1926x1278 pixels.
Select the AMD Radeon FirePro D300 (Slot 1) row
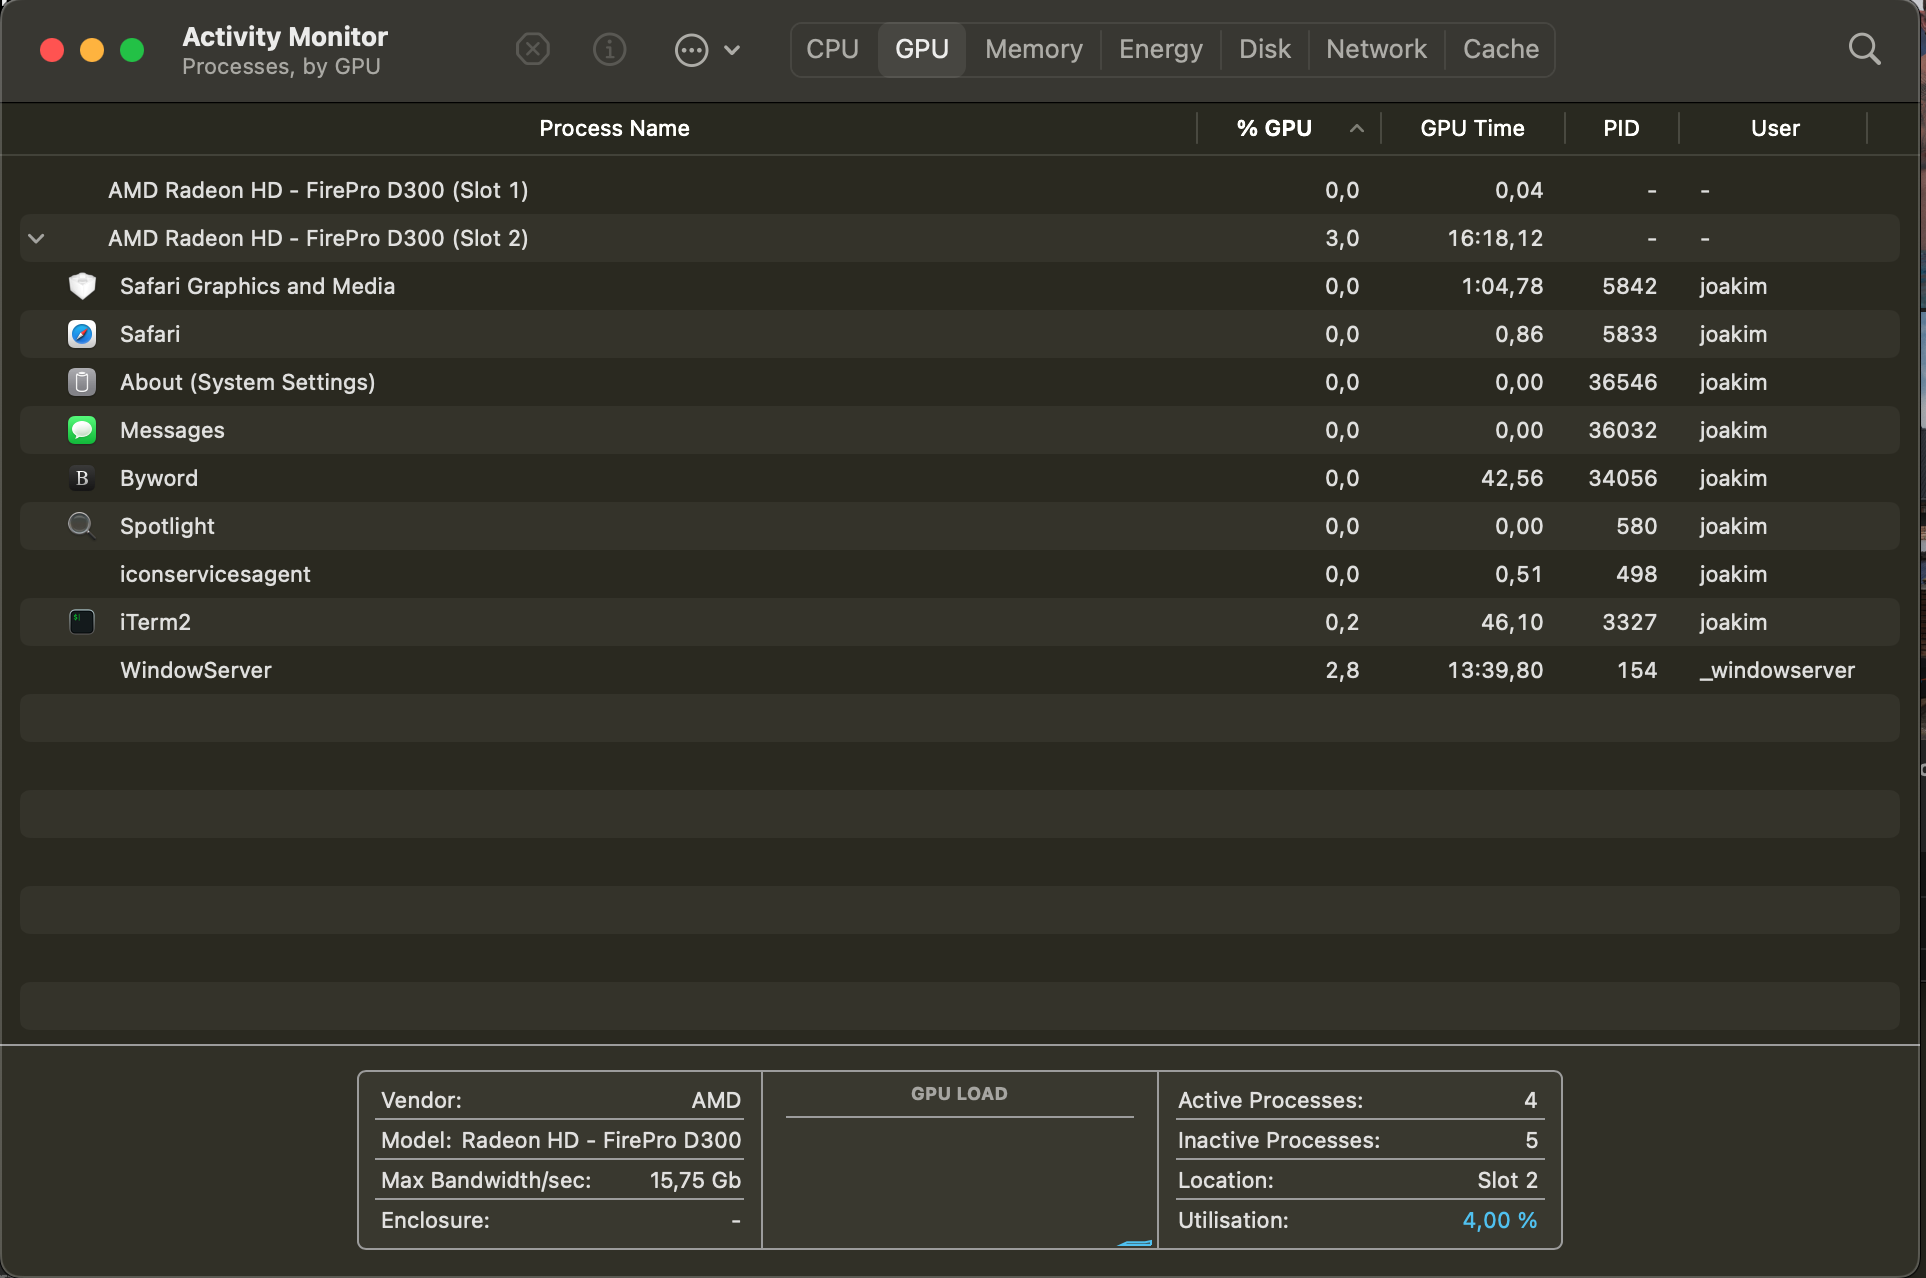959,190
